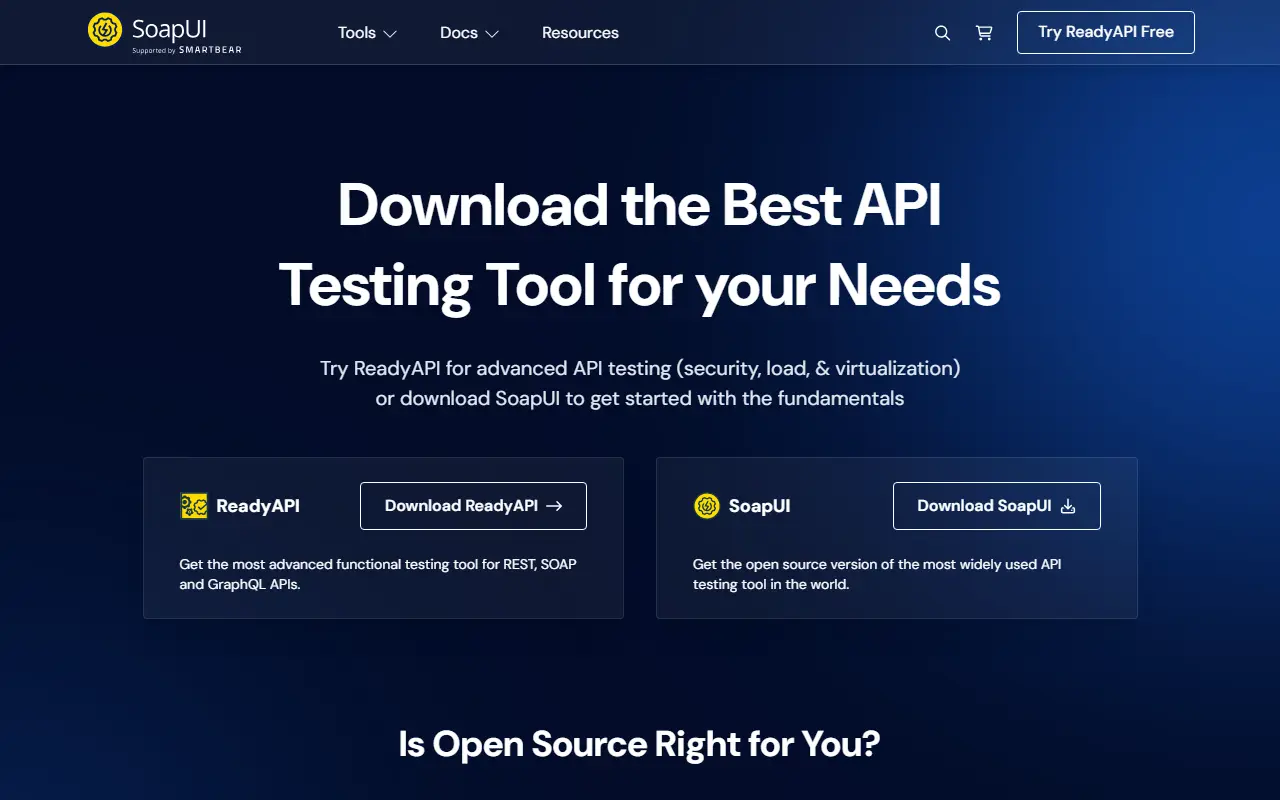Open the shopping cart icon
Image resolution: width=1280 pixels, height=800 pixels.
click(984, 33)
